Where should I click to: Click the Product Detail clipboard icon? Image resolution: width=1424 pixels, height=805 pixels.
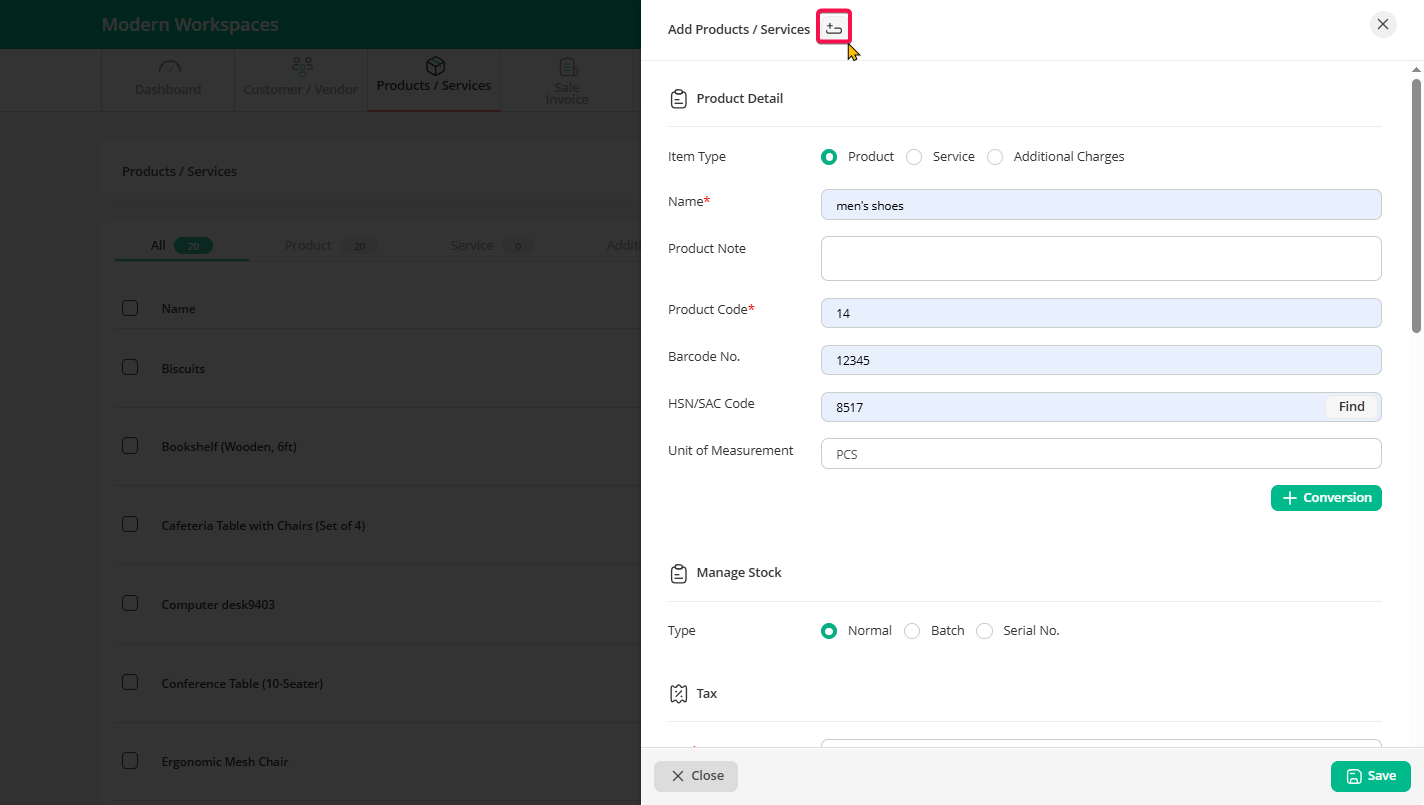tap(678, 99)
